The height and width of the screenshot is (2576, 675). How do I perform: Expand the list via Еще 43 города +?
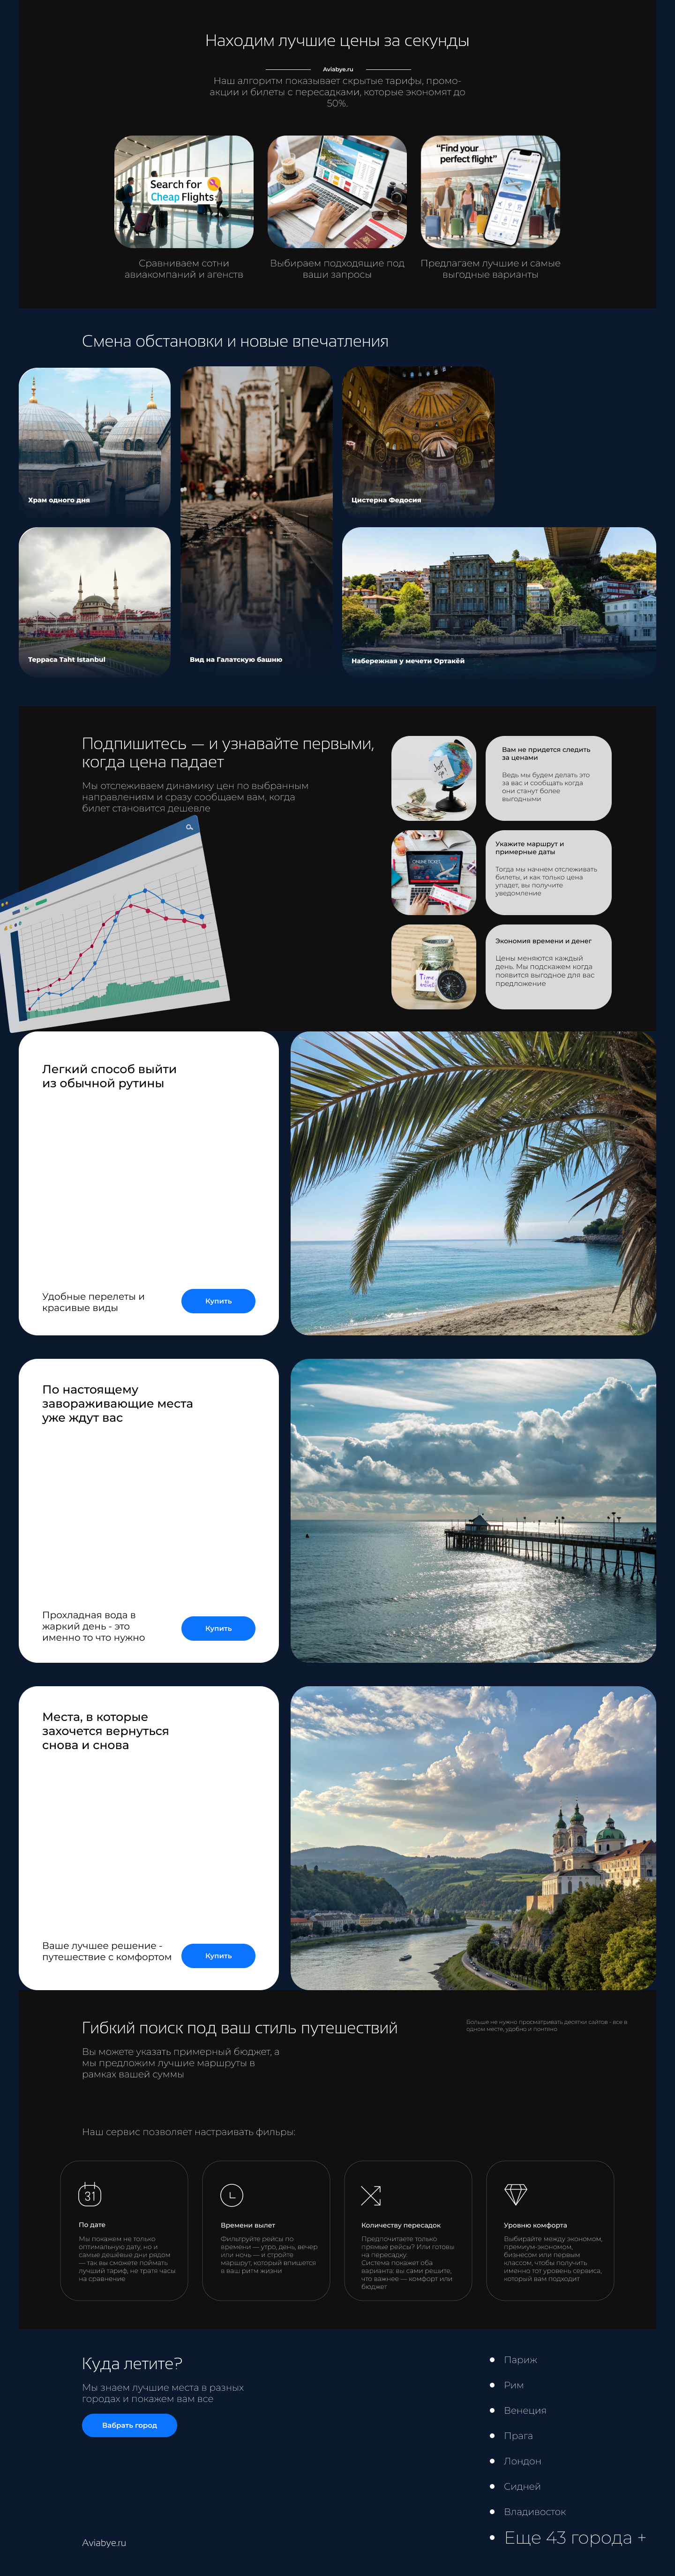pos(574,2537)
